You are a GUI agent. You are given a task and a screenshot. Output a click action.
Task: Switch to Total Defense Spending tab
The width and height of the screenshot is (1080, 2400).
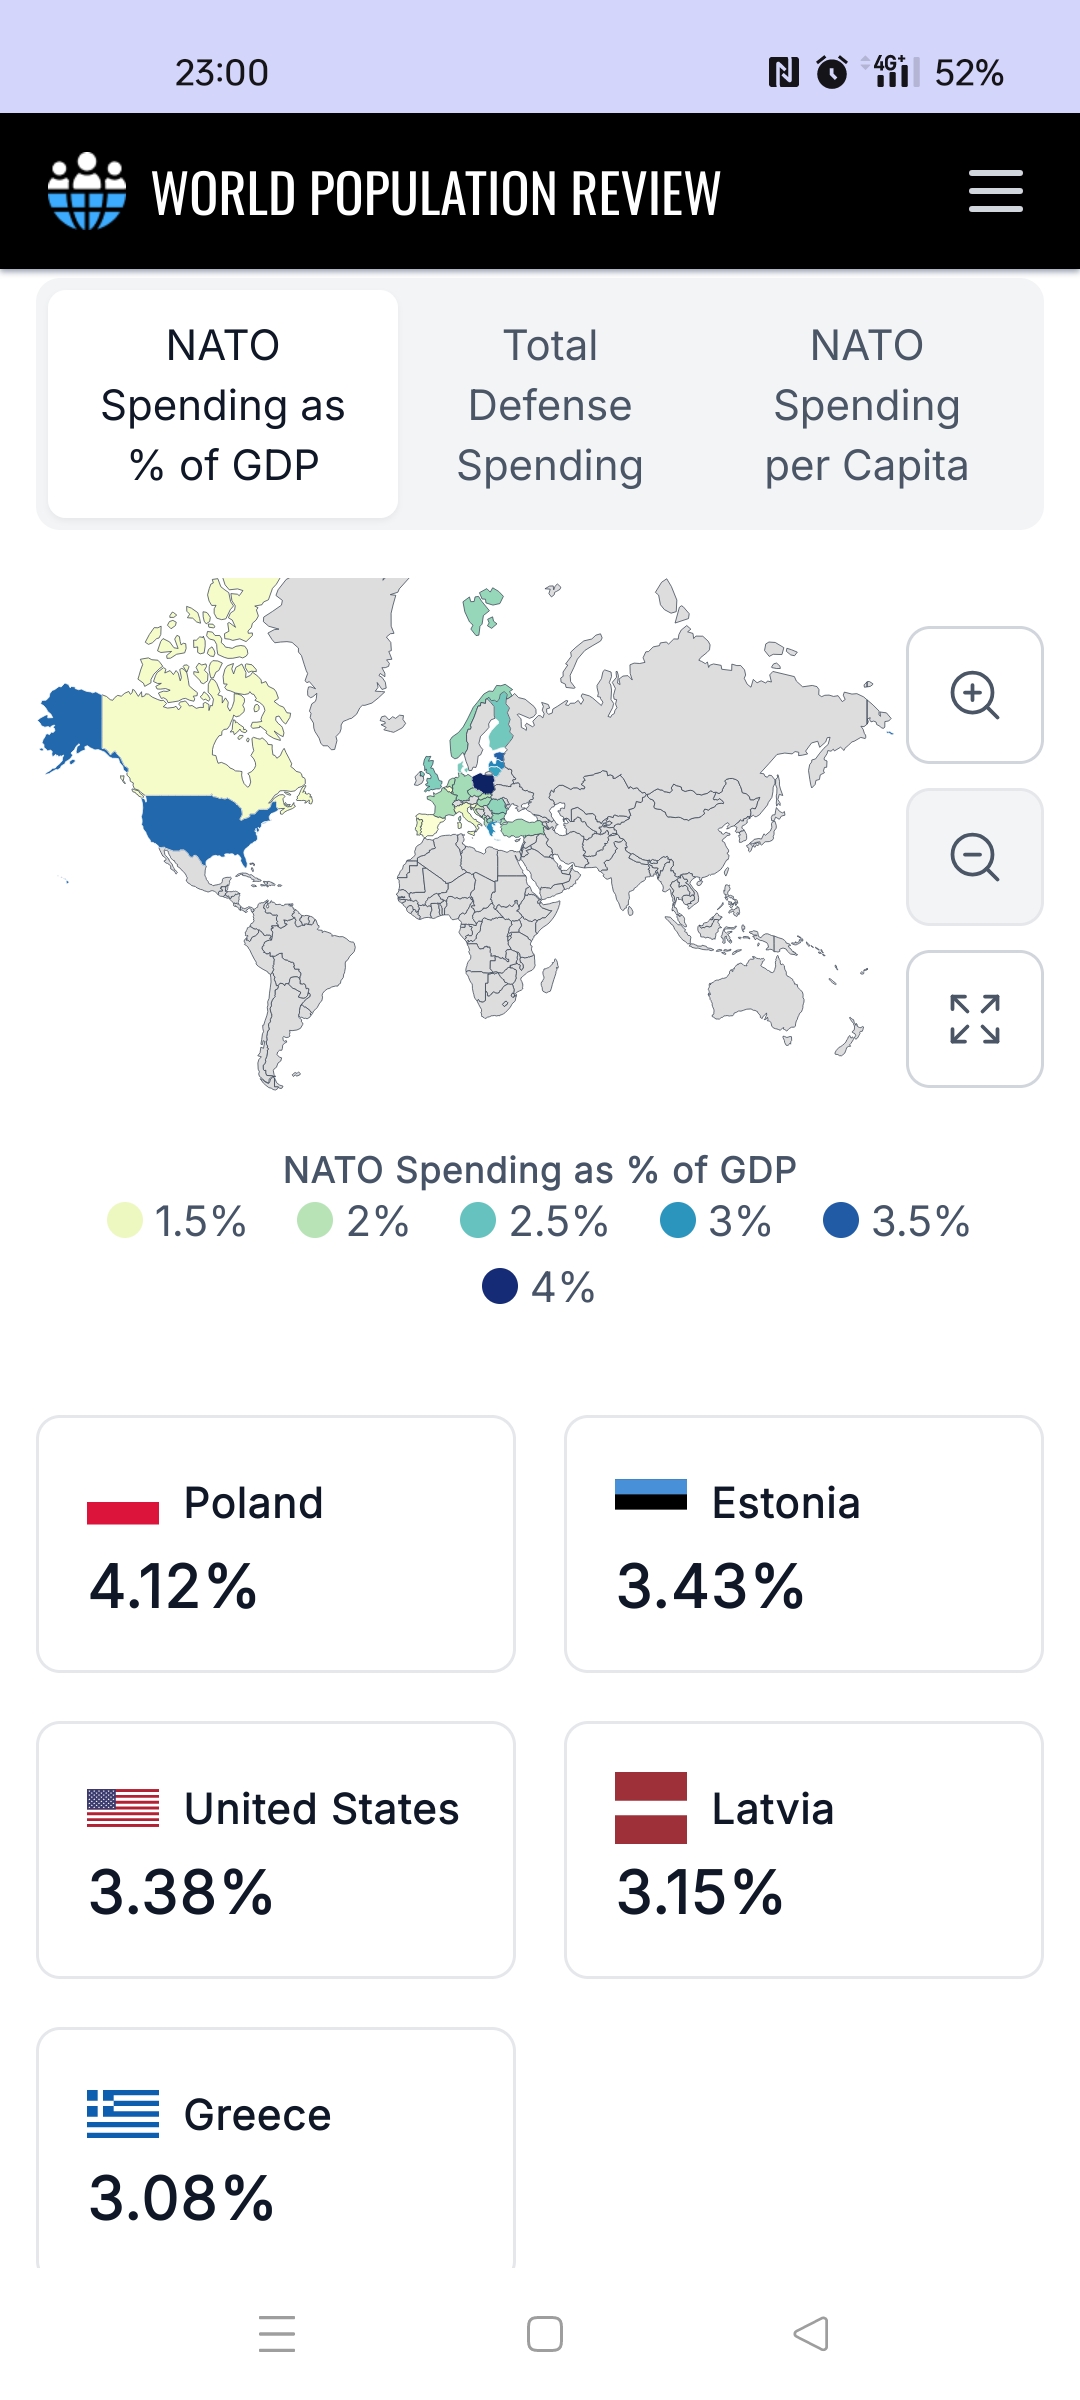click(x=549, y=405)
